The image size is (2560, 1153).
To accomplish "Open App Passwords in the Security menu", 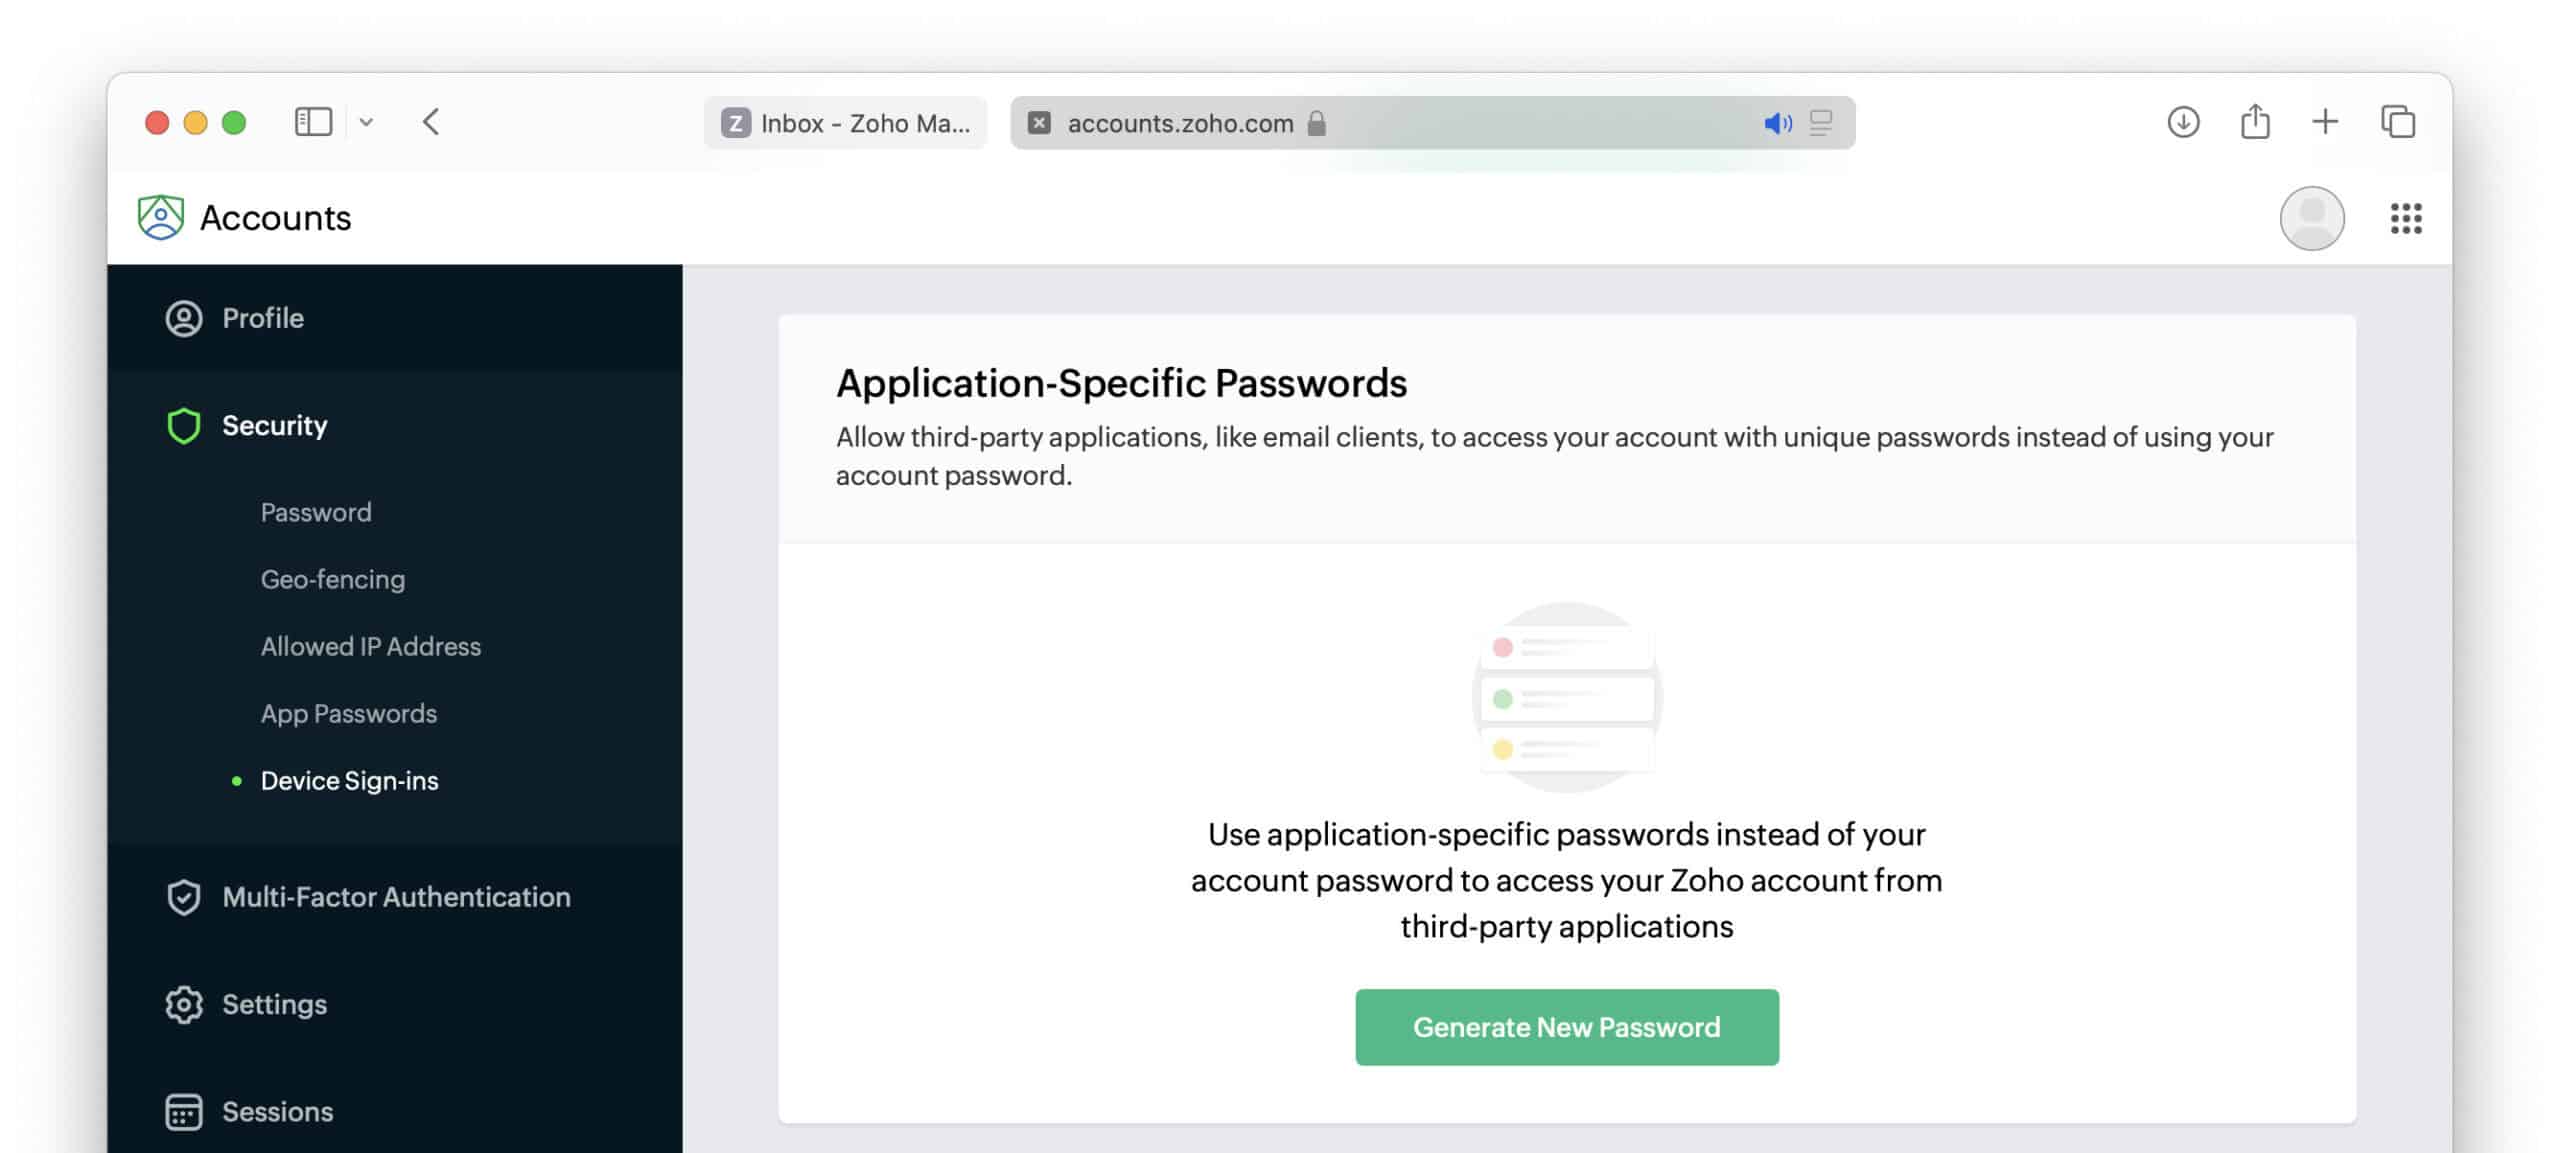I will tap(348, 714).
